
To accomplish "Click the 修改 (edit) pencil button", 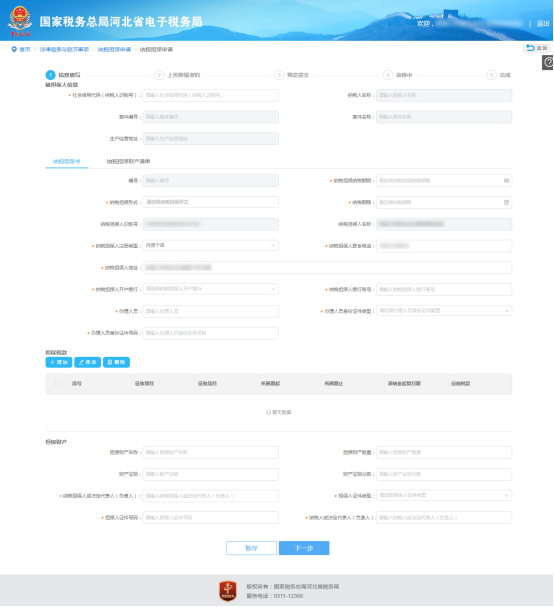I will pyautogui.click(x=87, y=362).
